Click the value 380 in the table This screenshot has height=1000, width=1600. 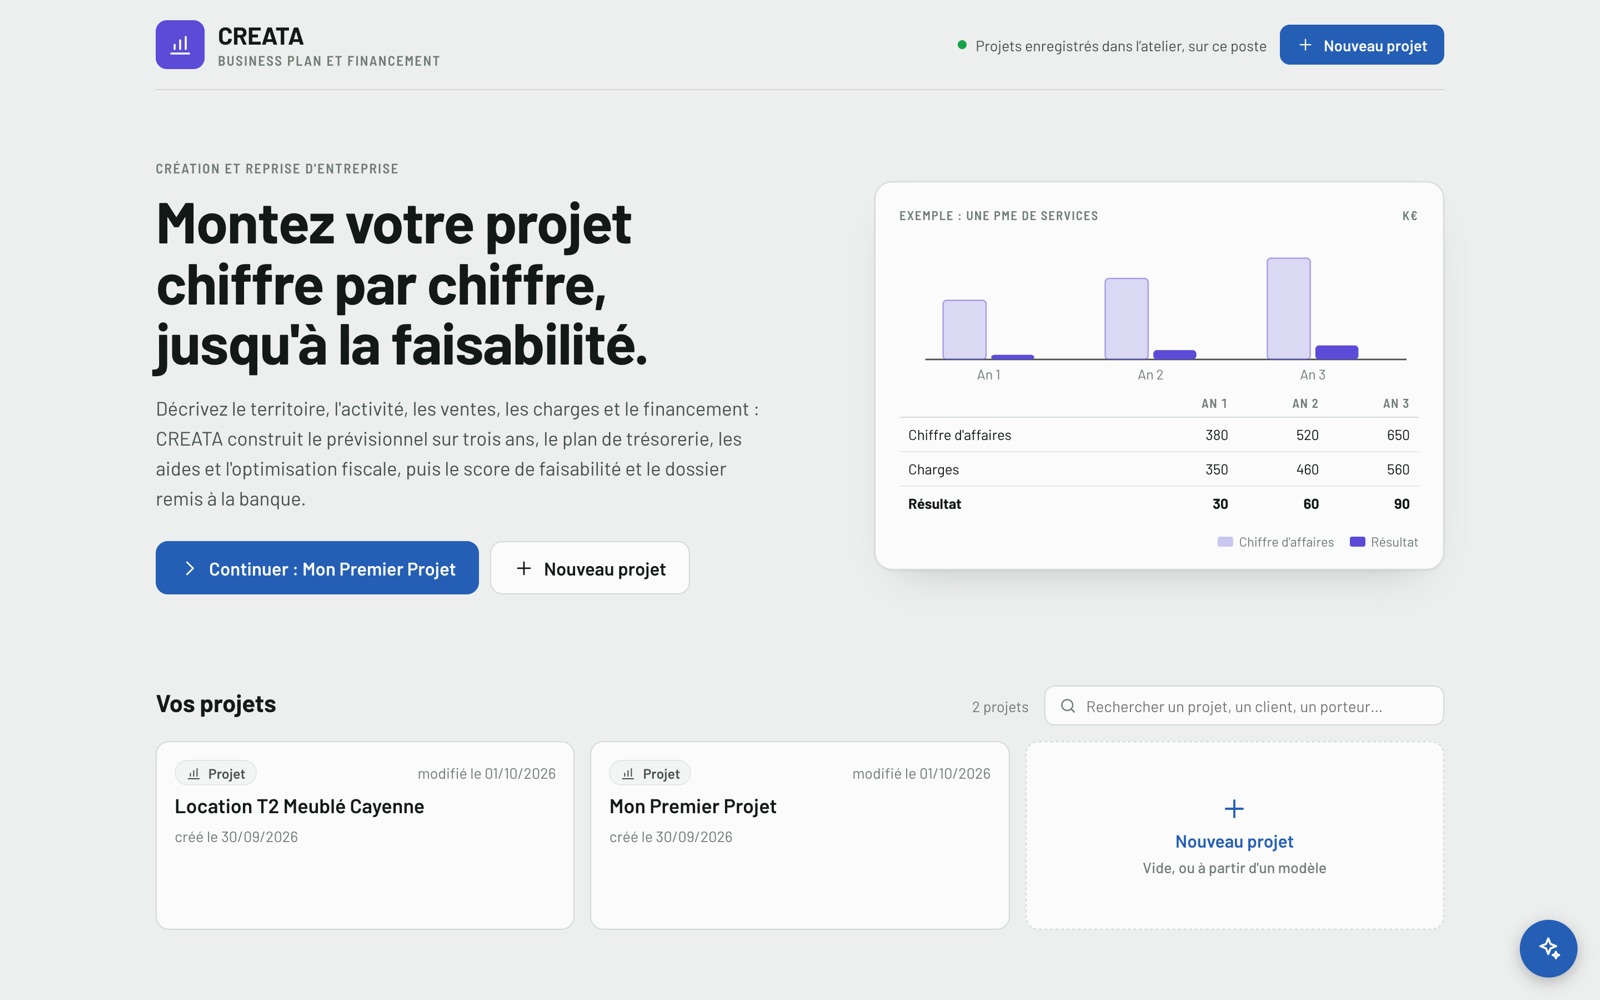pyautogui.click(x=1216, y=435)
